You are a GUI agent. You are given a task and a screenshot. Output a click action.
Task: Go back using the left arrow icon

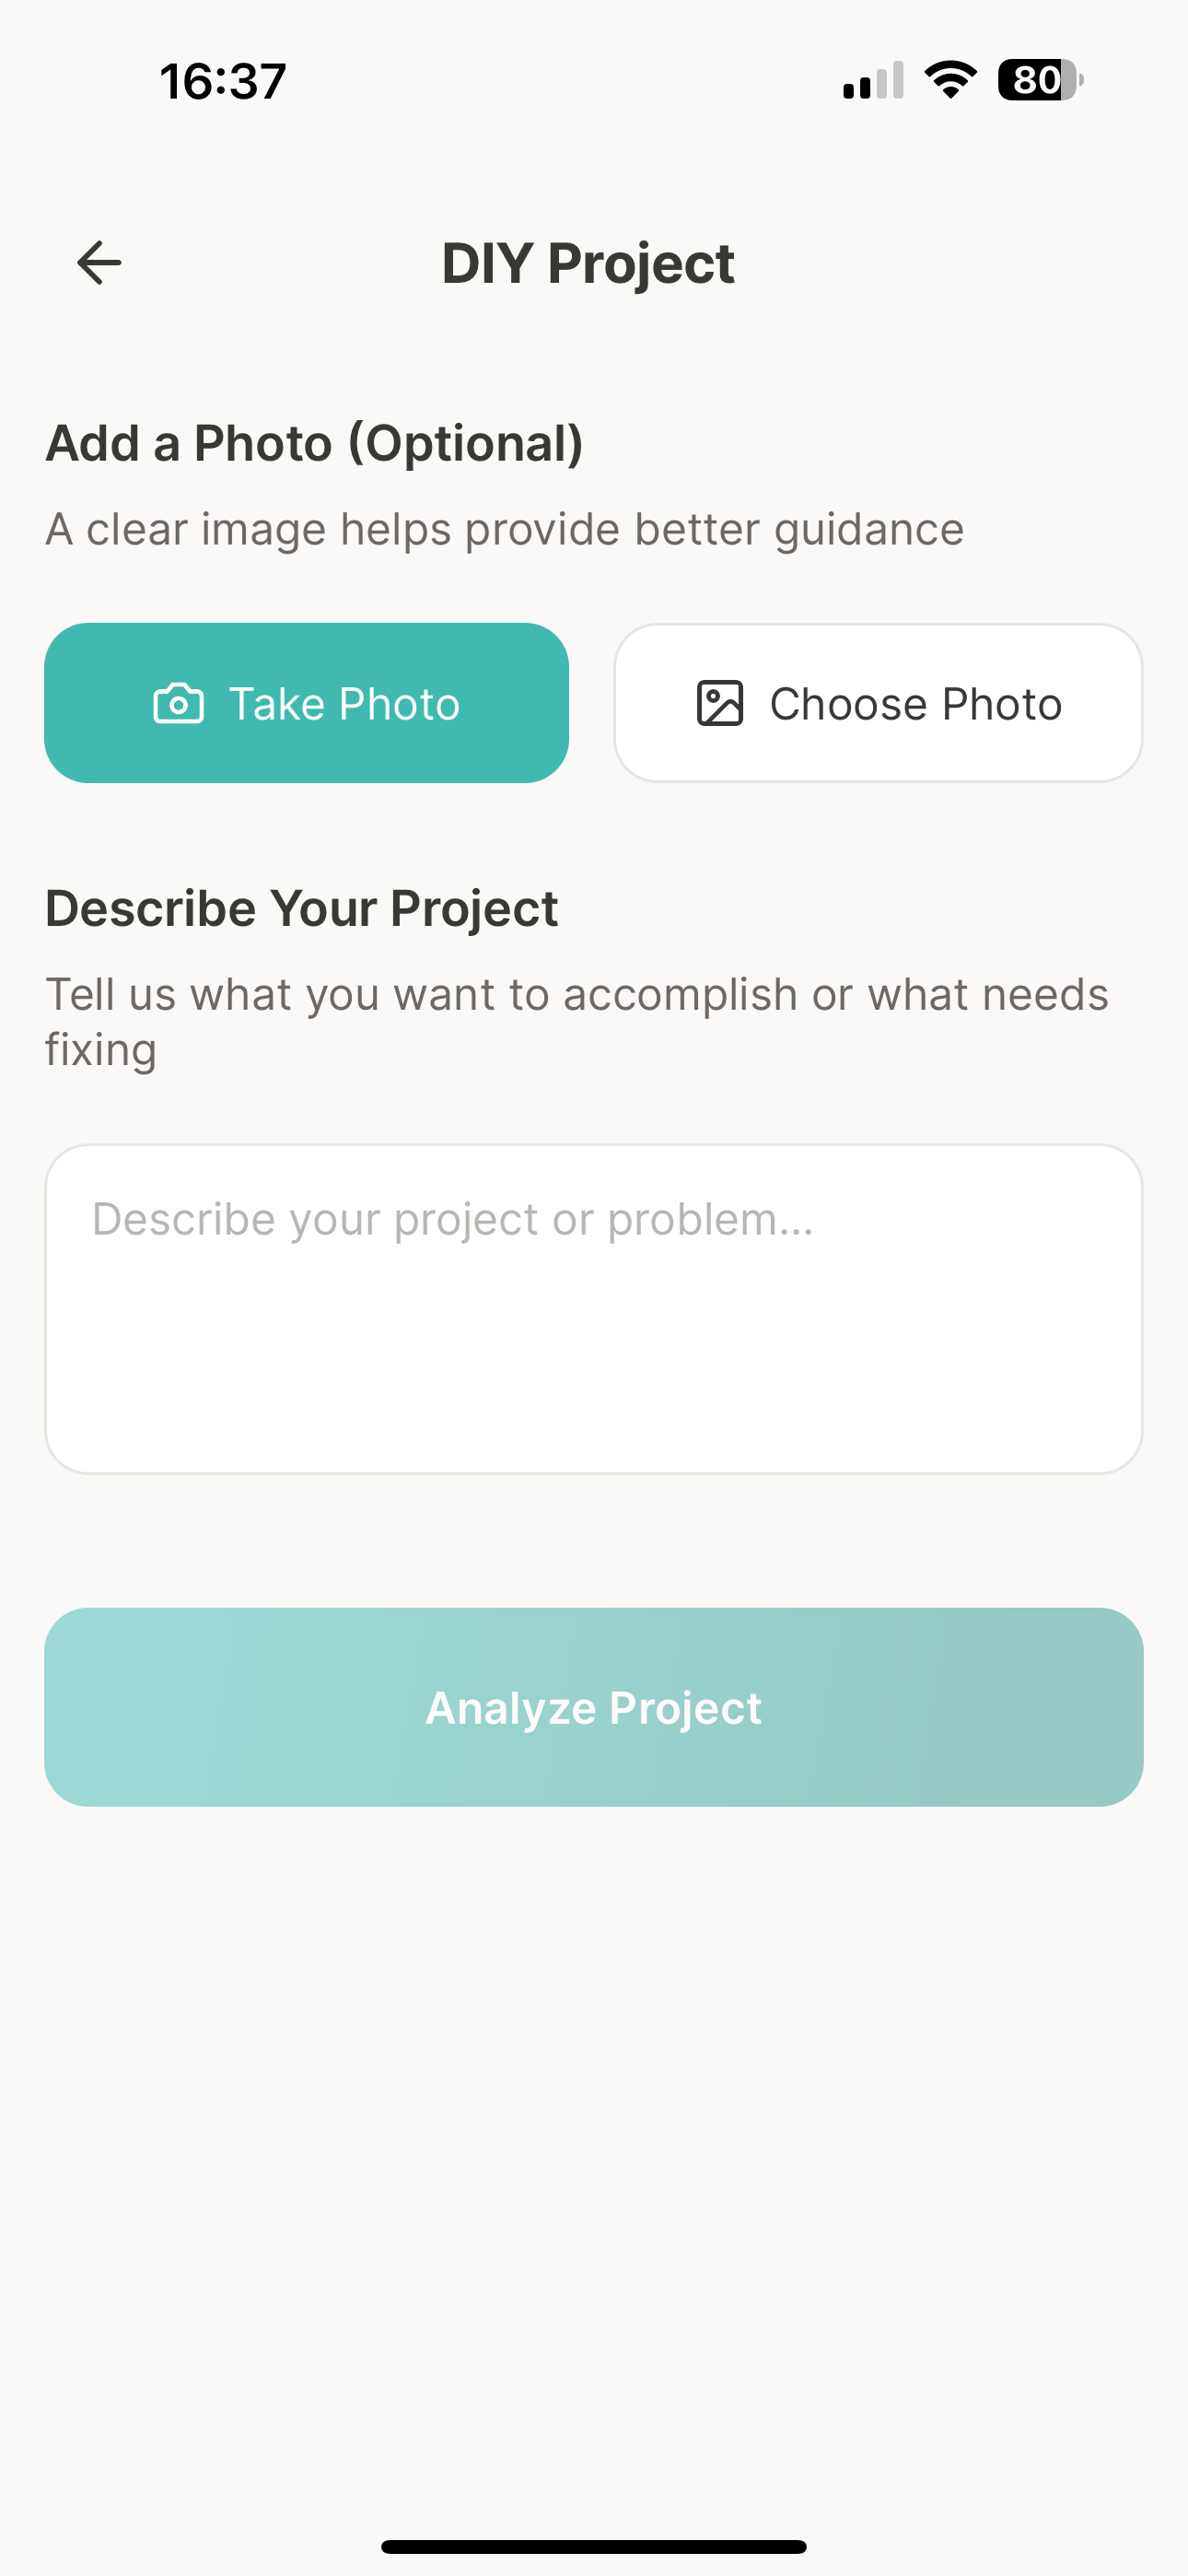[99, 263]
